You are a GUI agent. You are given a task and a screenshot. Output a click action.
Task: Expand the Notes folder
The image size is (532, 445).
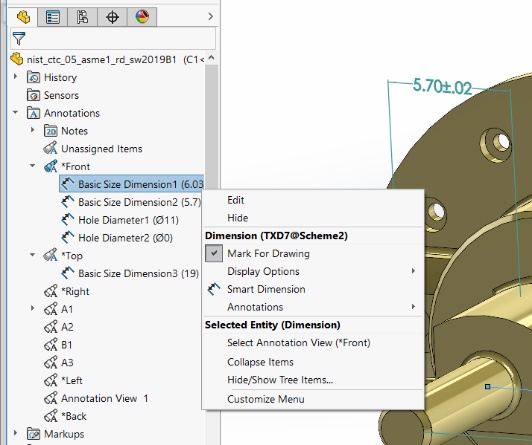click(33, 130)
